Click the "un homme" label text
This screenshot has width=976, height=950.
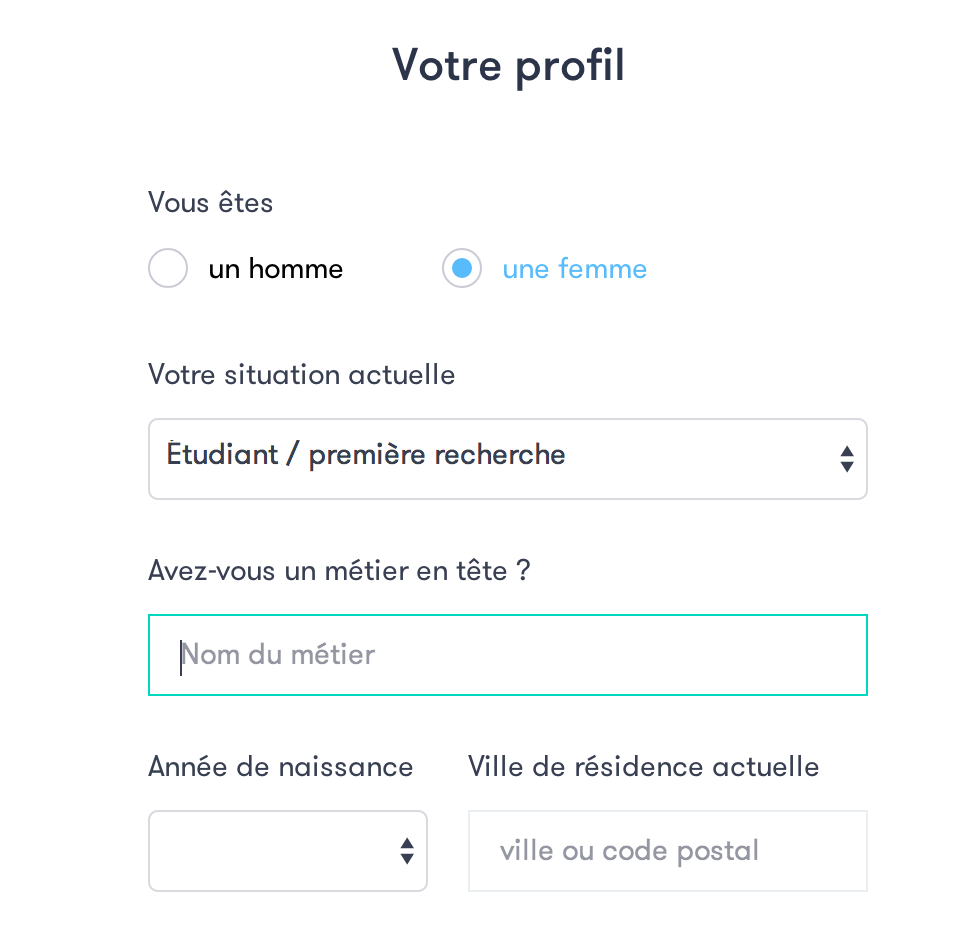pyautogui.click(x=275, y=269)
